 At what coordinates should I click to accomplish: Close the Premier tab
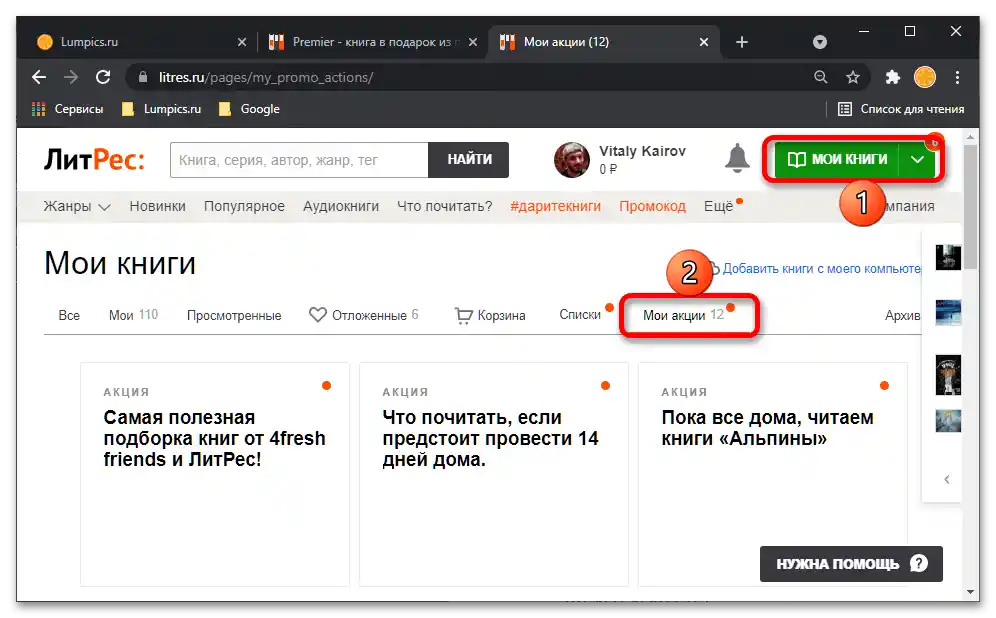(x=473, y=42)
